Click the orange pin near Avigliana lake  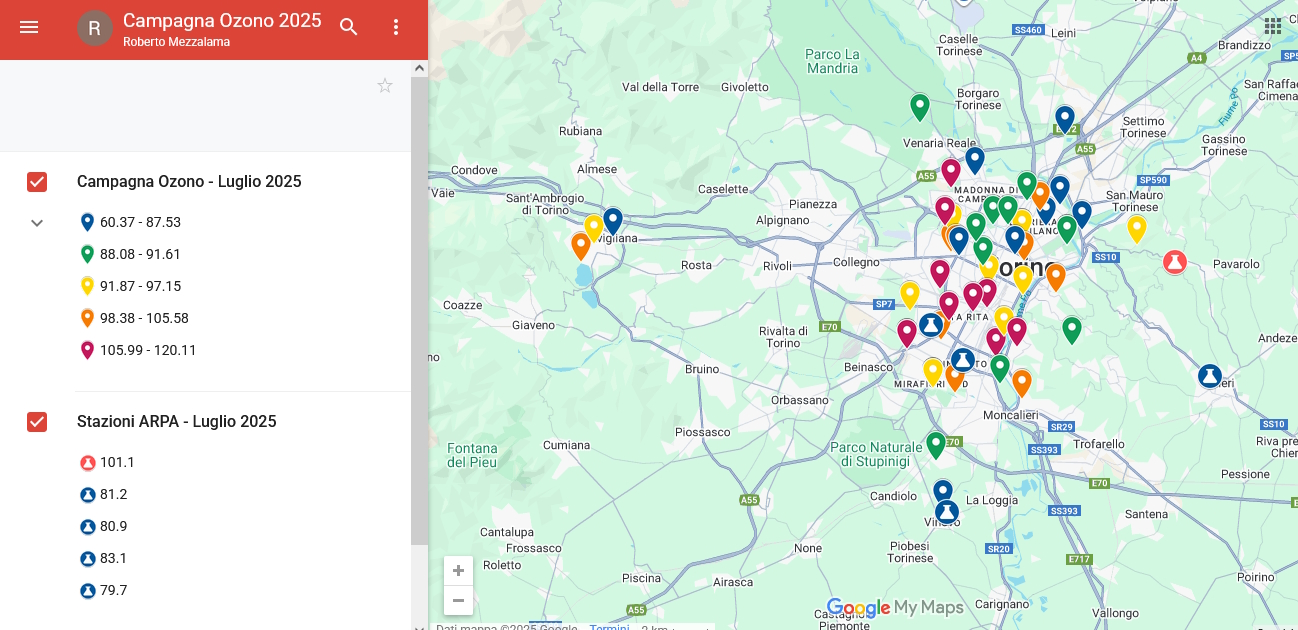[x=580, y=245]
